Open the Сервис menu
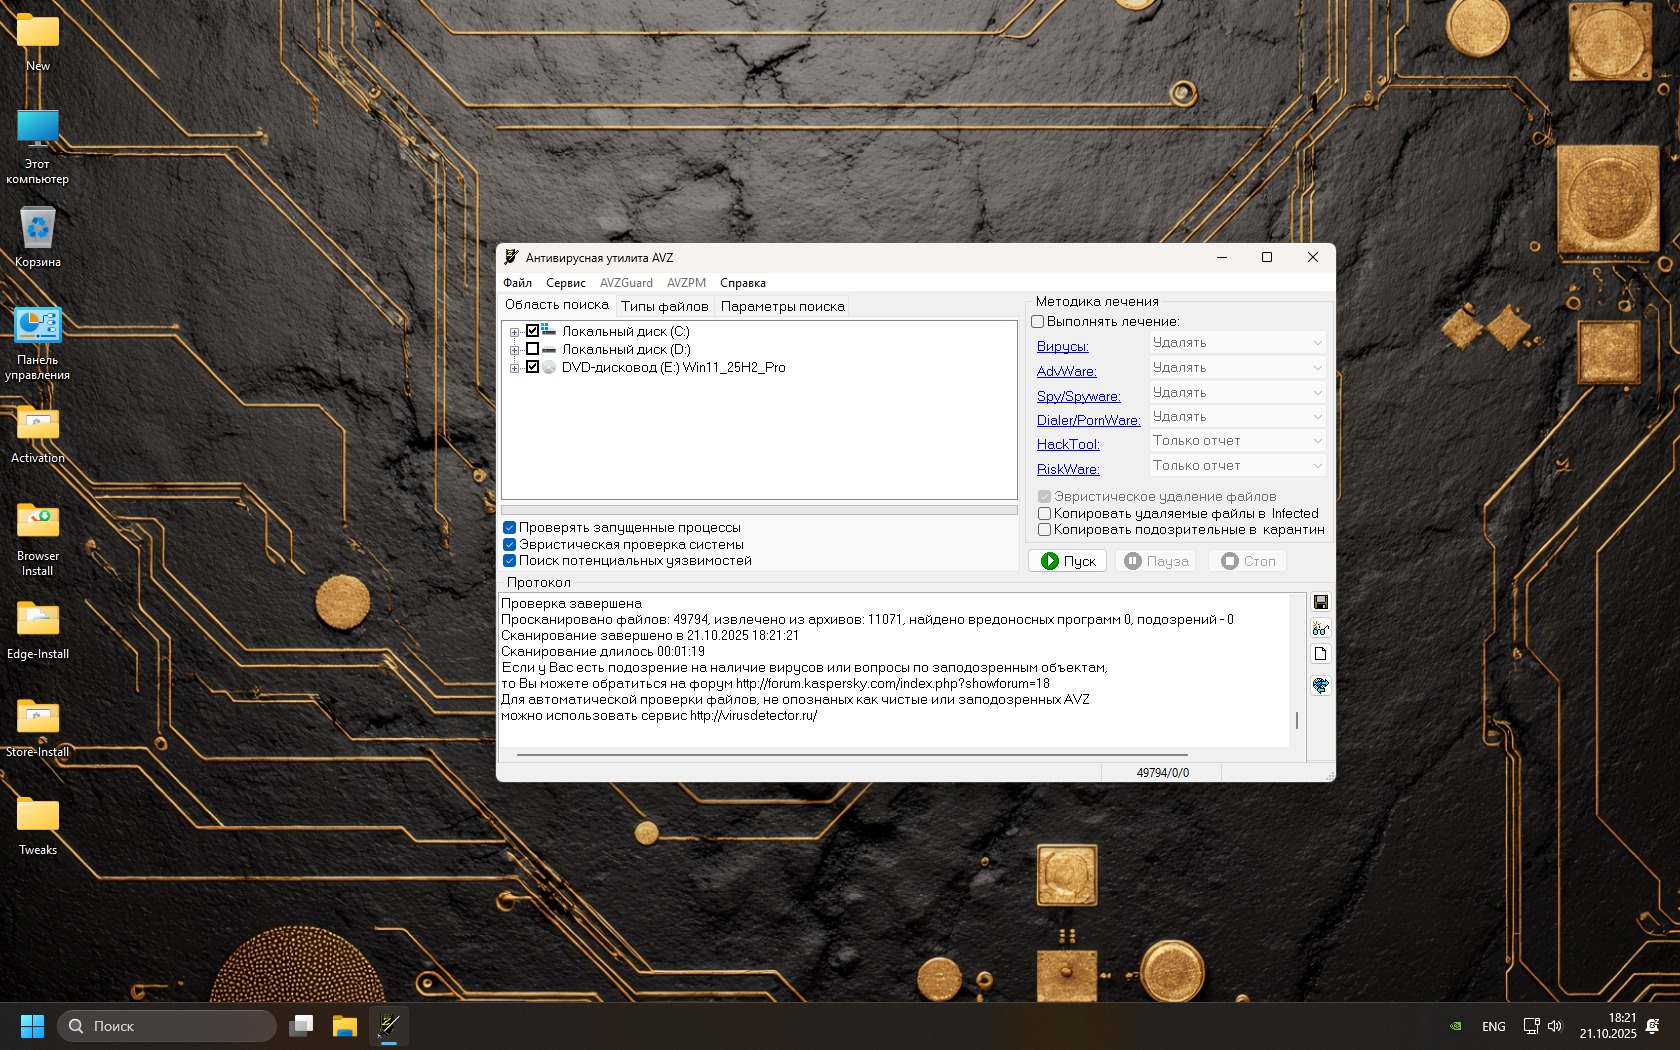The height and width of the screenshot is (1050, 1680). pos(565,283)
